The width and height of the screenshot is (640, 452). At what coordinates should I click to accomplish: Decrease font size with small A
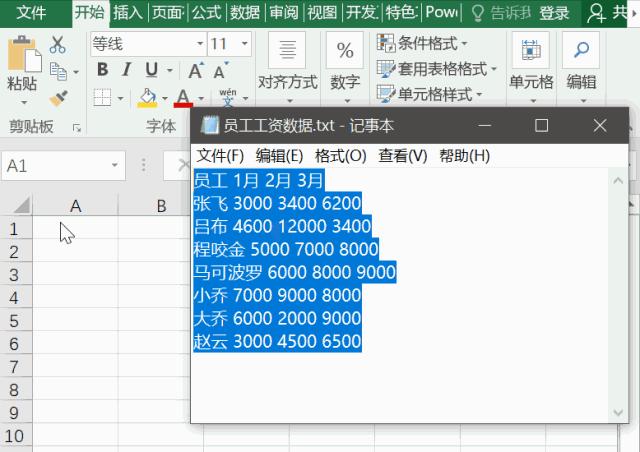click(x=221, y=71)
